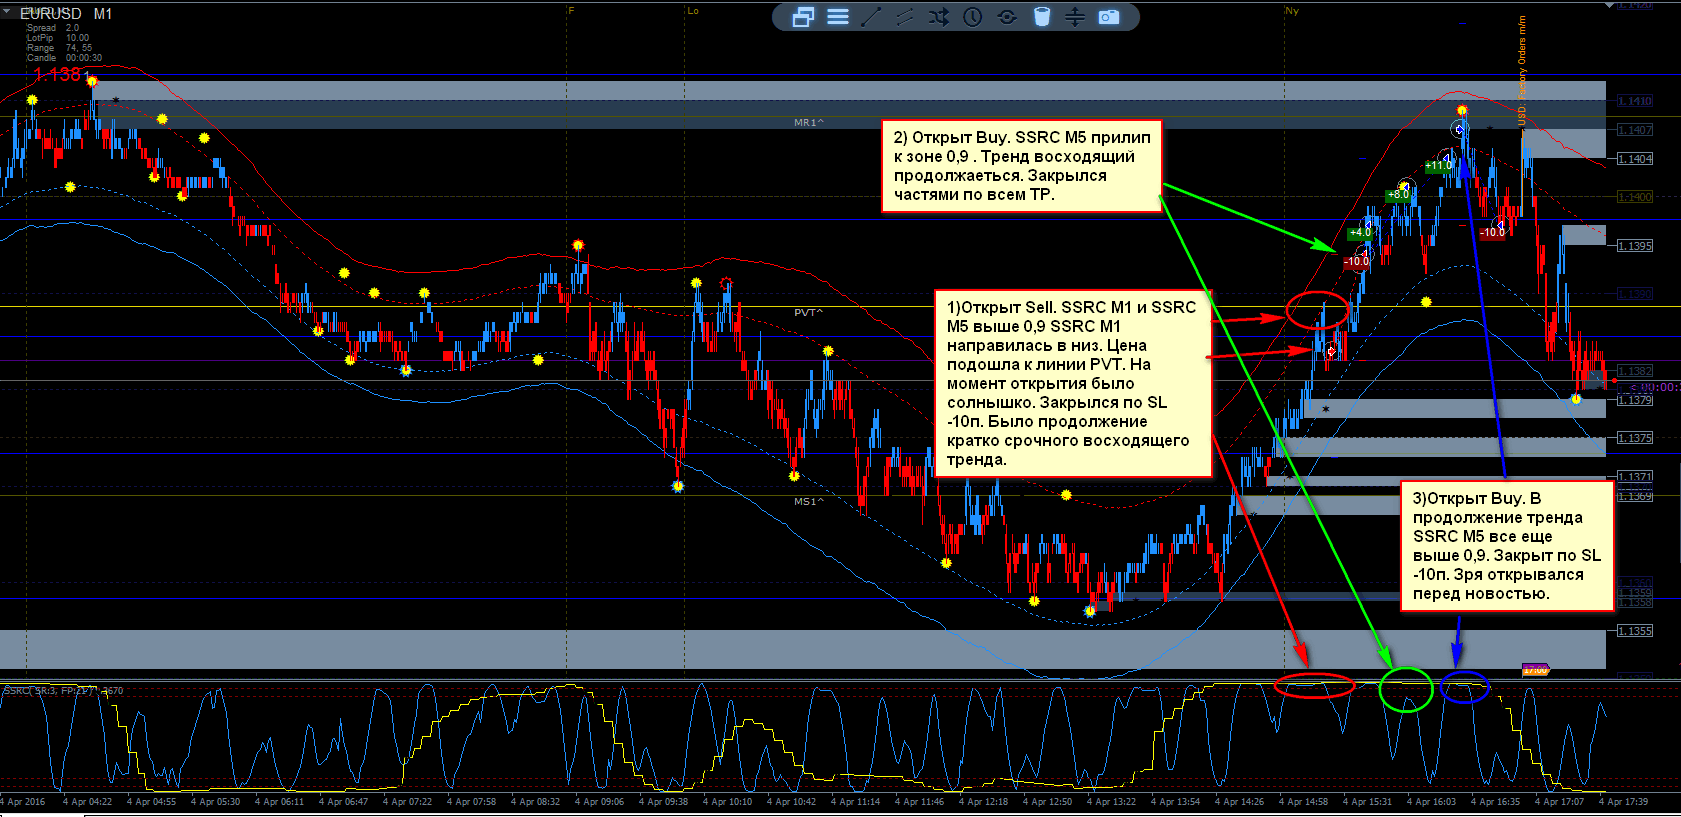
Task: Click the PVT^ pivot line label
Action: coord(809,313)
